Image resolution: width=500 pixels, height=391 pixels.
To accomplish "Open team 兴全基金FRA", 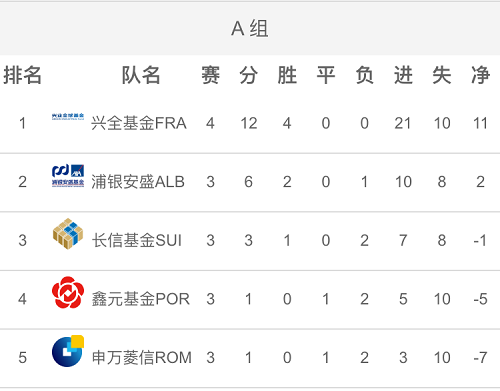I will tap(139, 123).
